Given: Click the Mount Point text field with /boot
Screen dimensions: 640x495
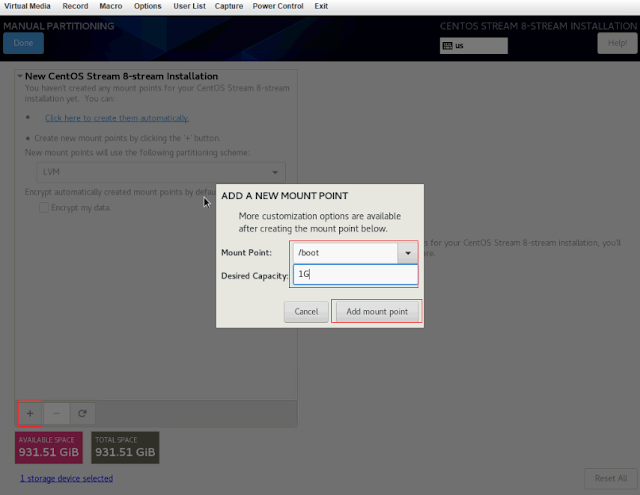Looking at the screenshot, I should click(345, 253).
